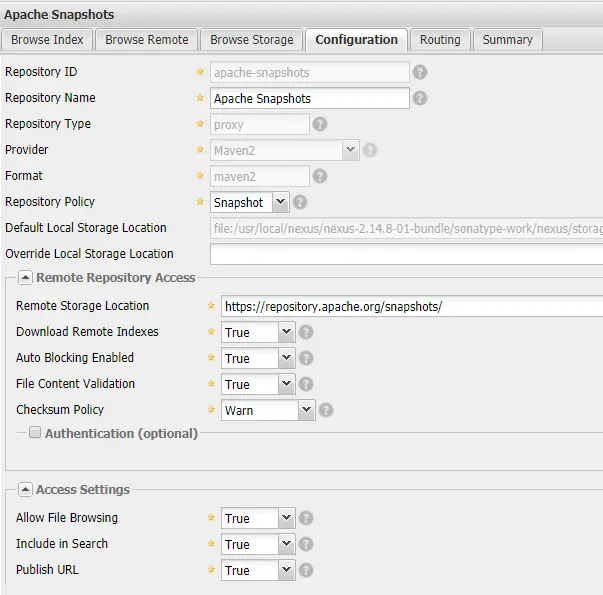
Task: Click the Format maven2 field
Action: tap(260, 176)
